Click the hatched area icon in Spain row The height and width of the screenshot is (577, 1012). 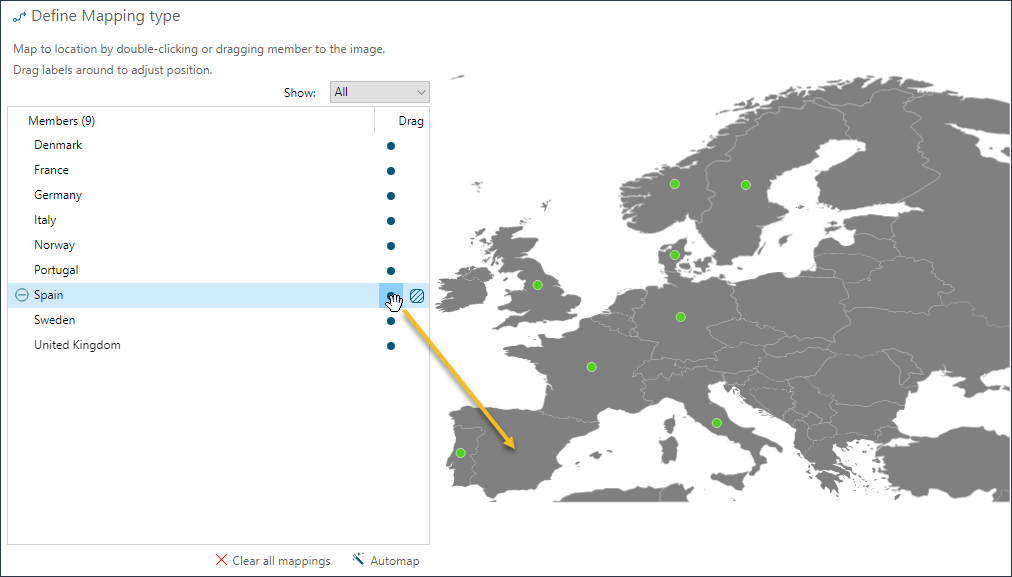[x=417, y=296]
